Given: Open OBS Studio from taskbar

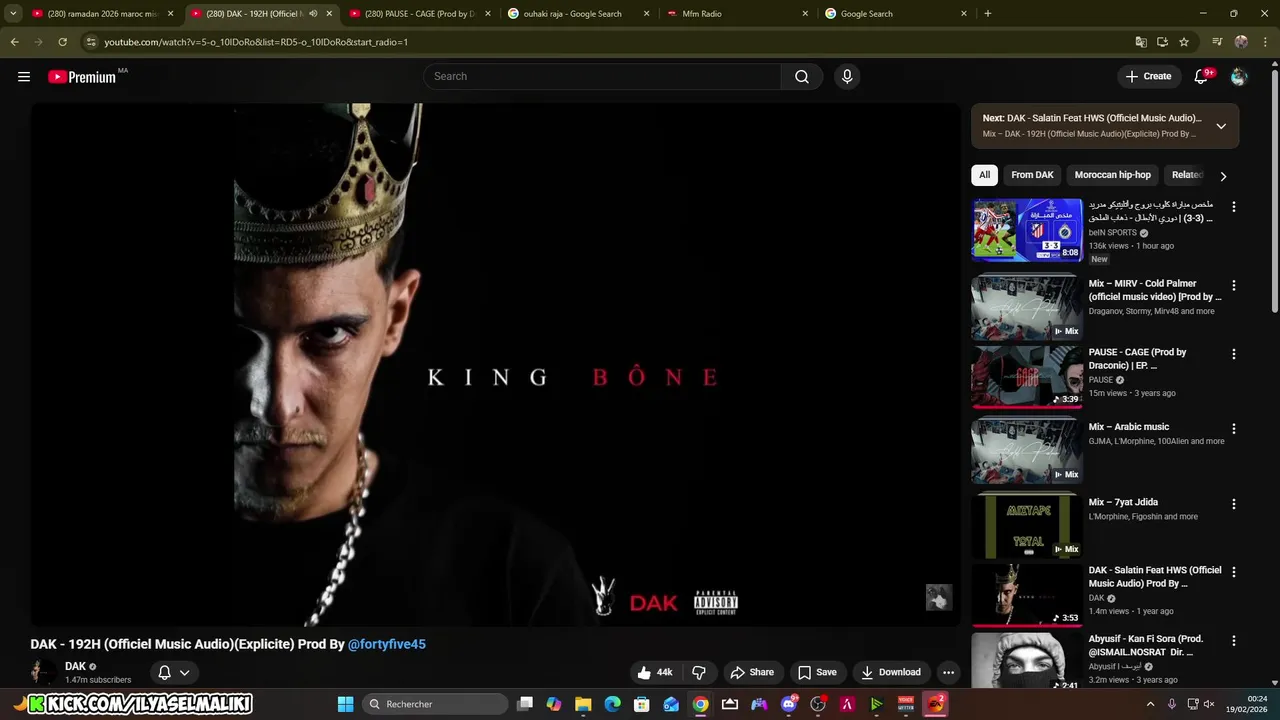Looking at the screenshot, I should click(x=818, y=704).
